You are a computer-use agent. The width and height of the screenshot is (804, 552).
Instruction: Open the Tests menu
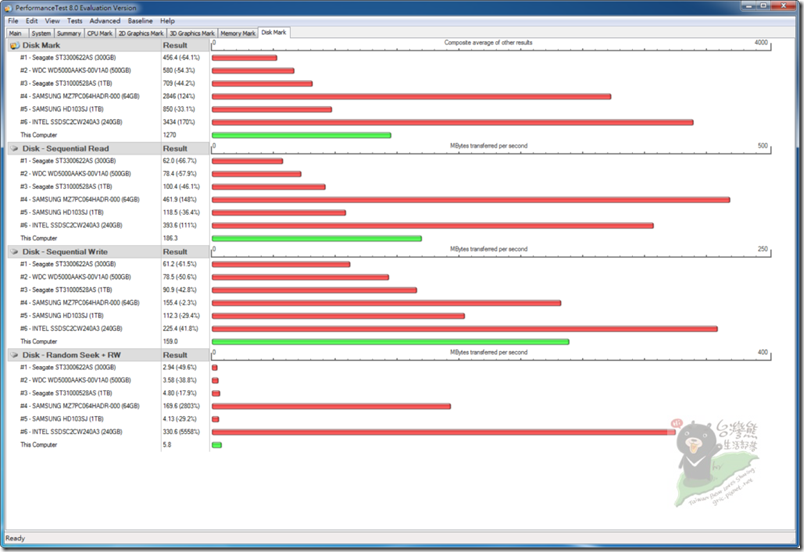75,21
